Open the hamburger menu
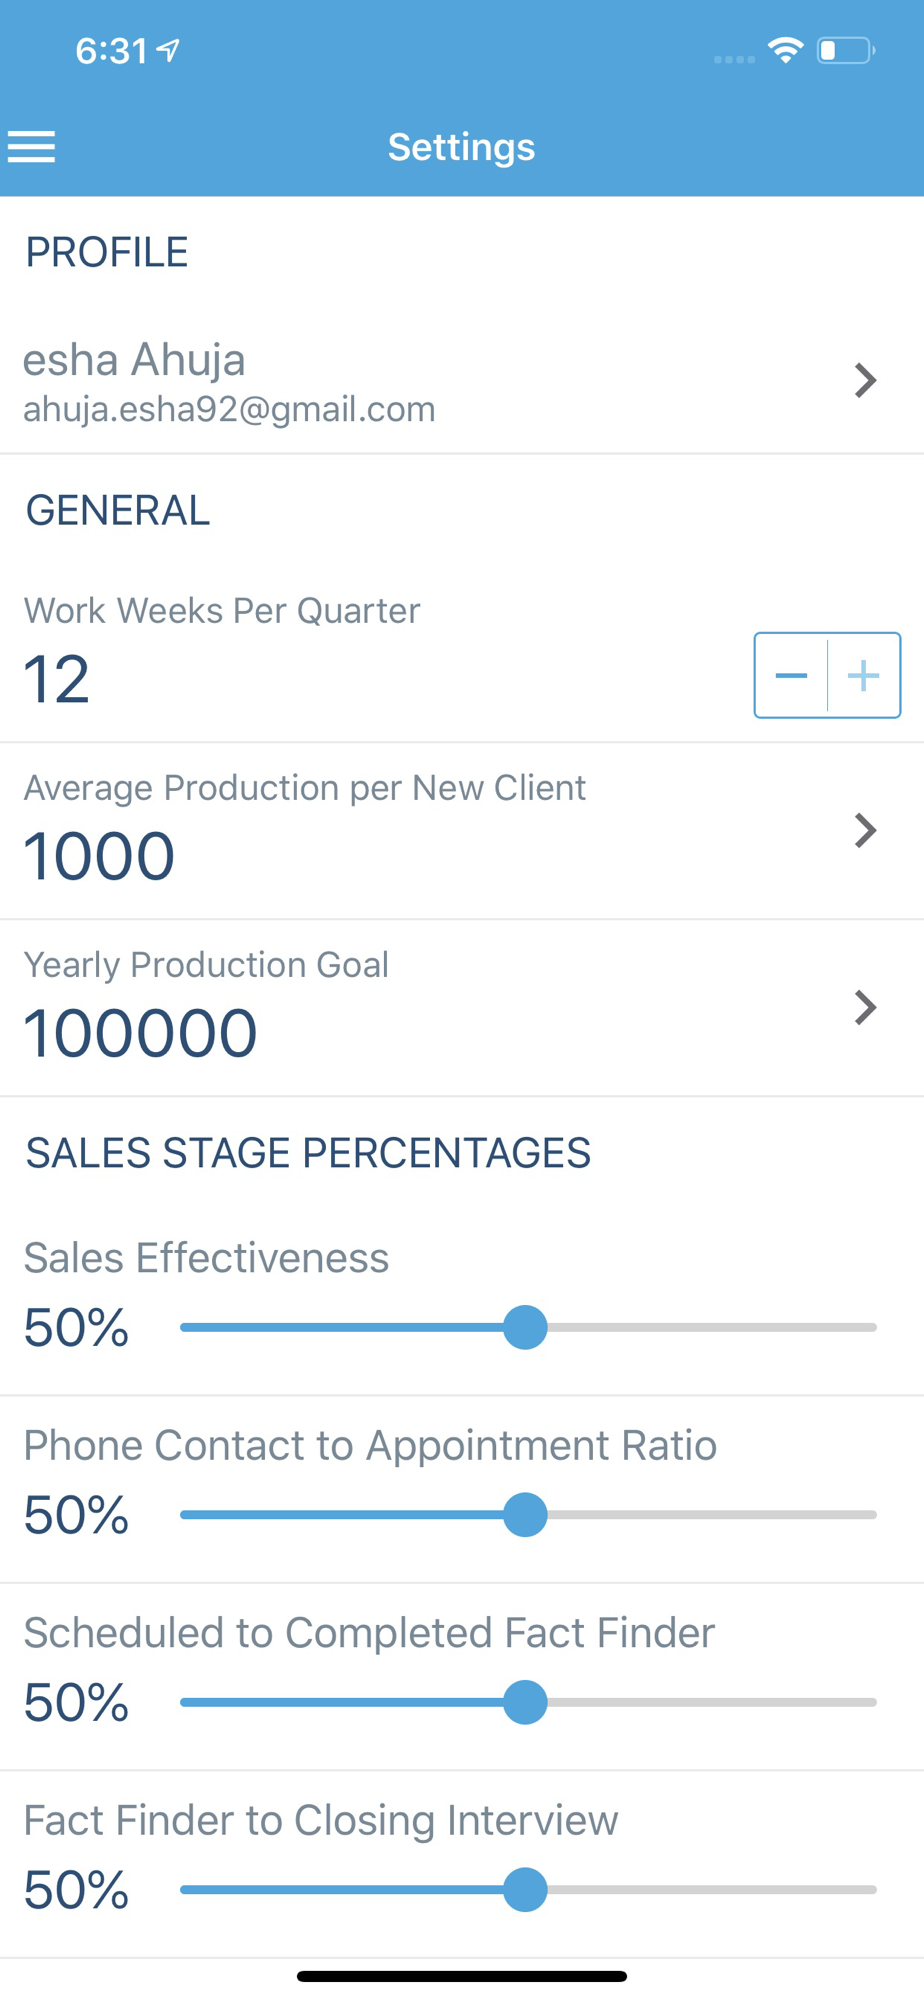924x2000 pixels. pos(32,147)
